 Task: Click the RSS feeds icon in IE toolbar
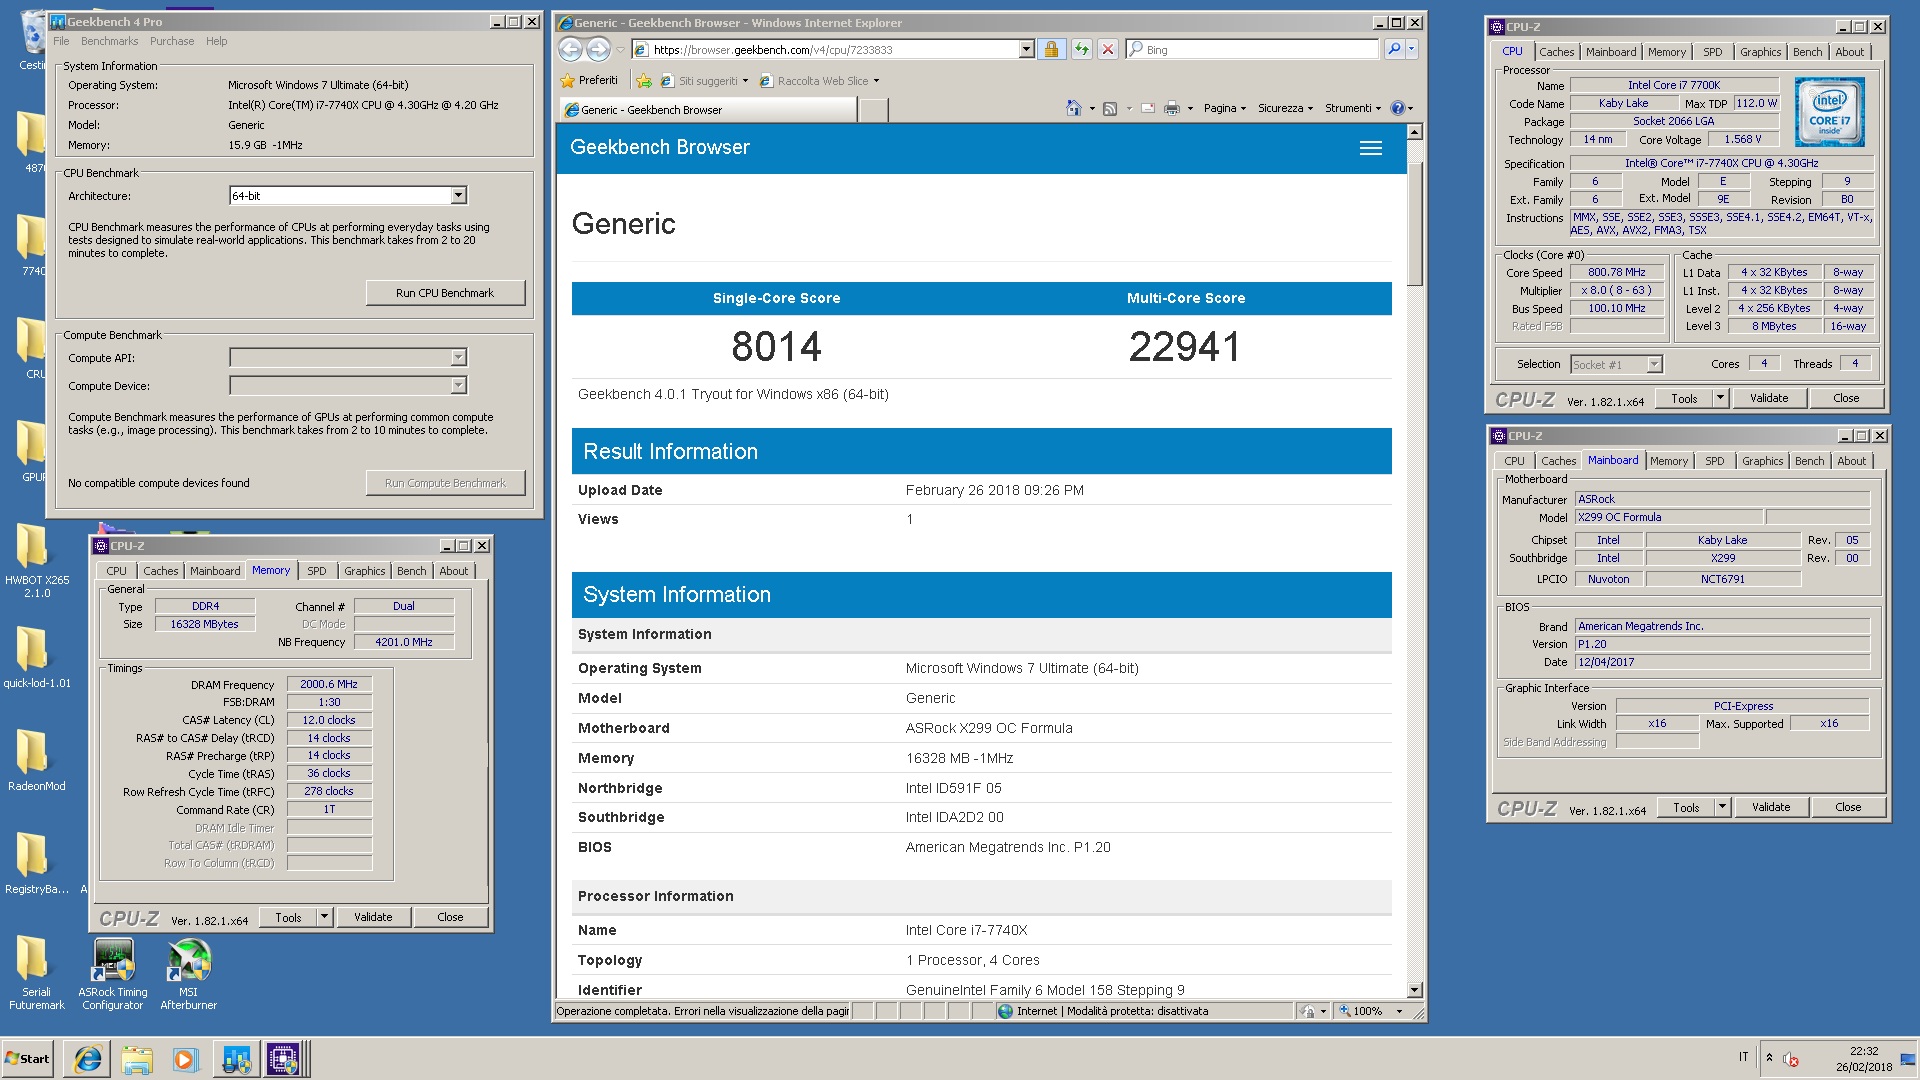[1110, 108]
